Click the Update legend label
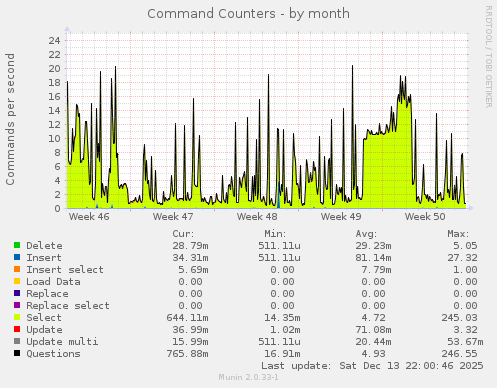497x388 pixels. 44,330
